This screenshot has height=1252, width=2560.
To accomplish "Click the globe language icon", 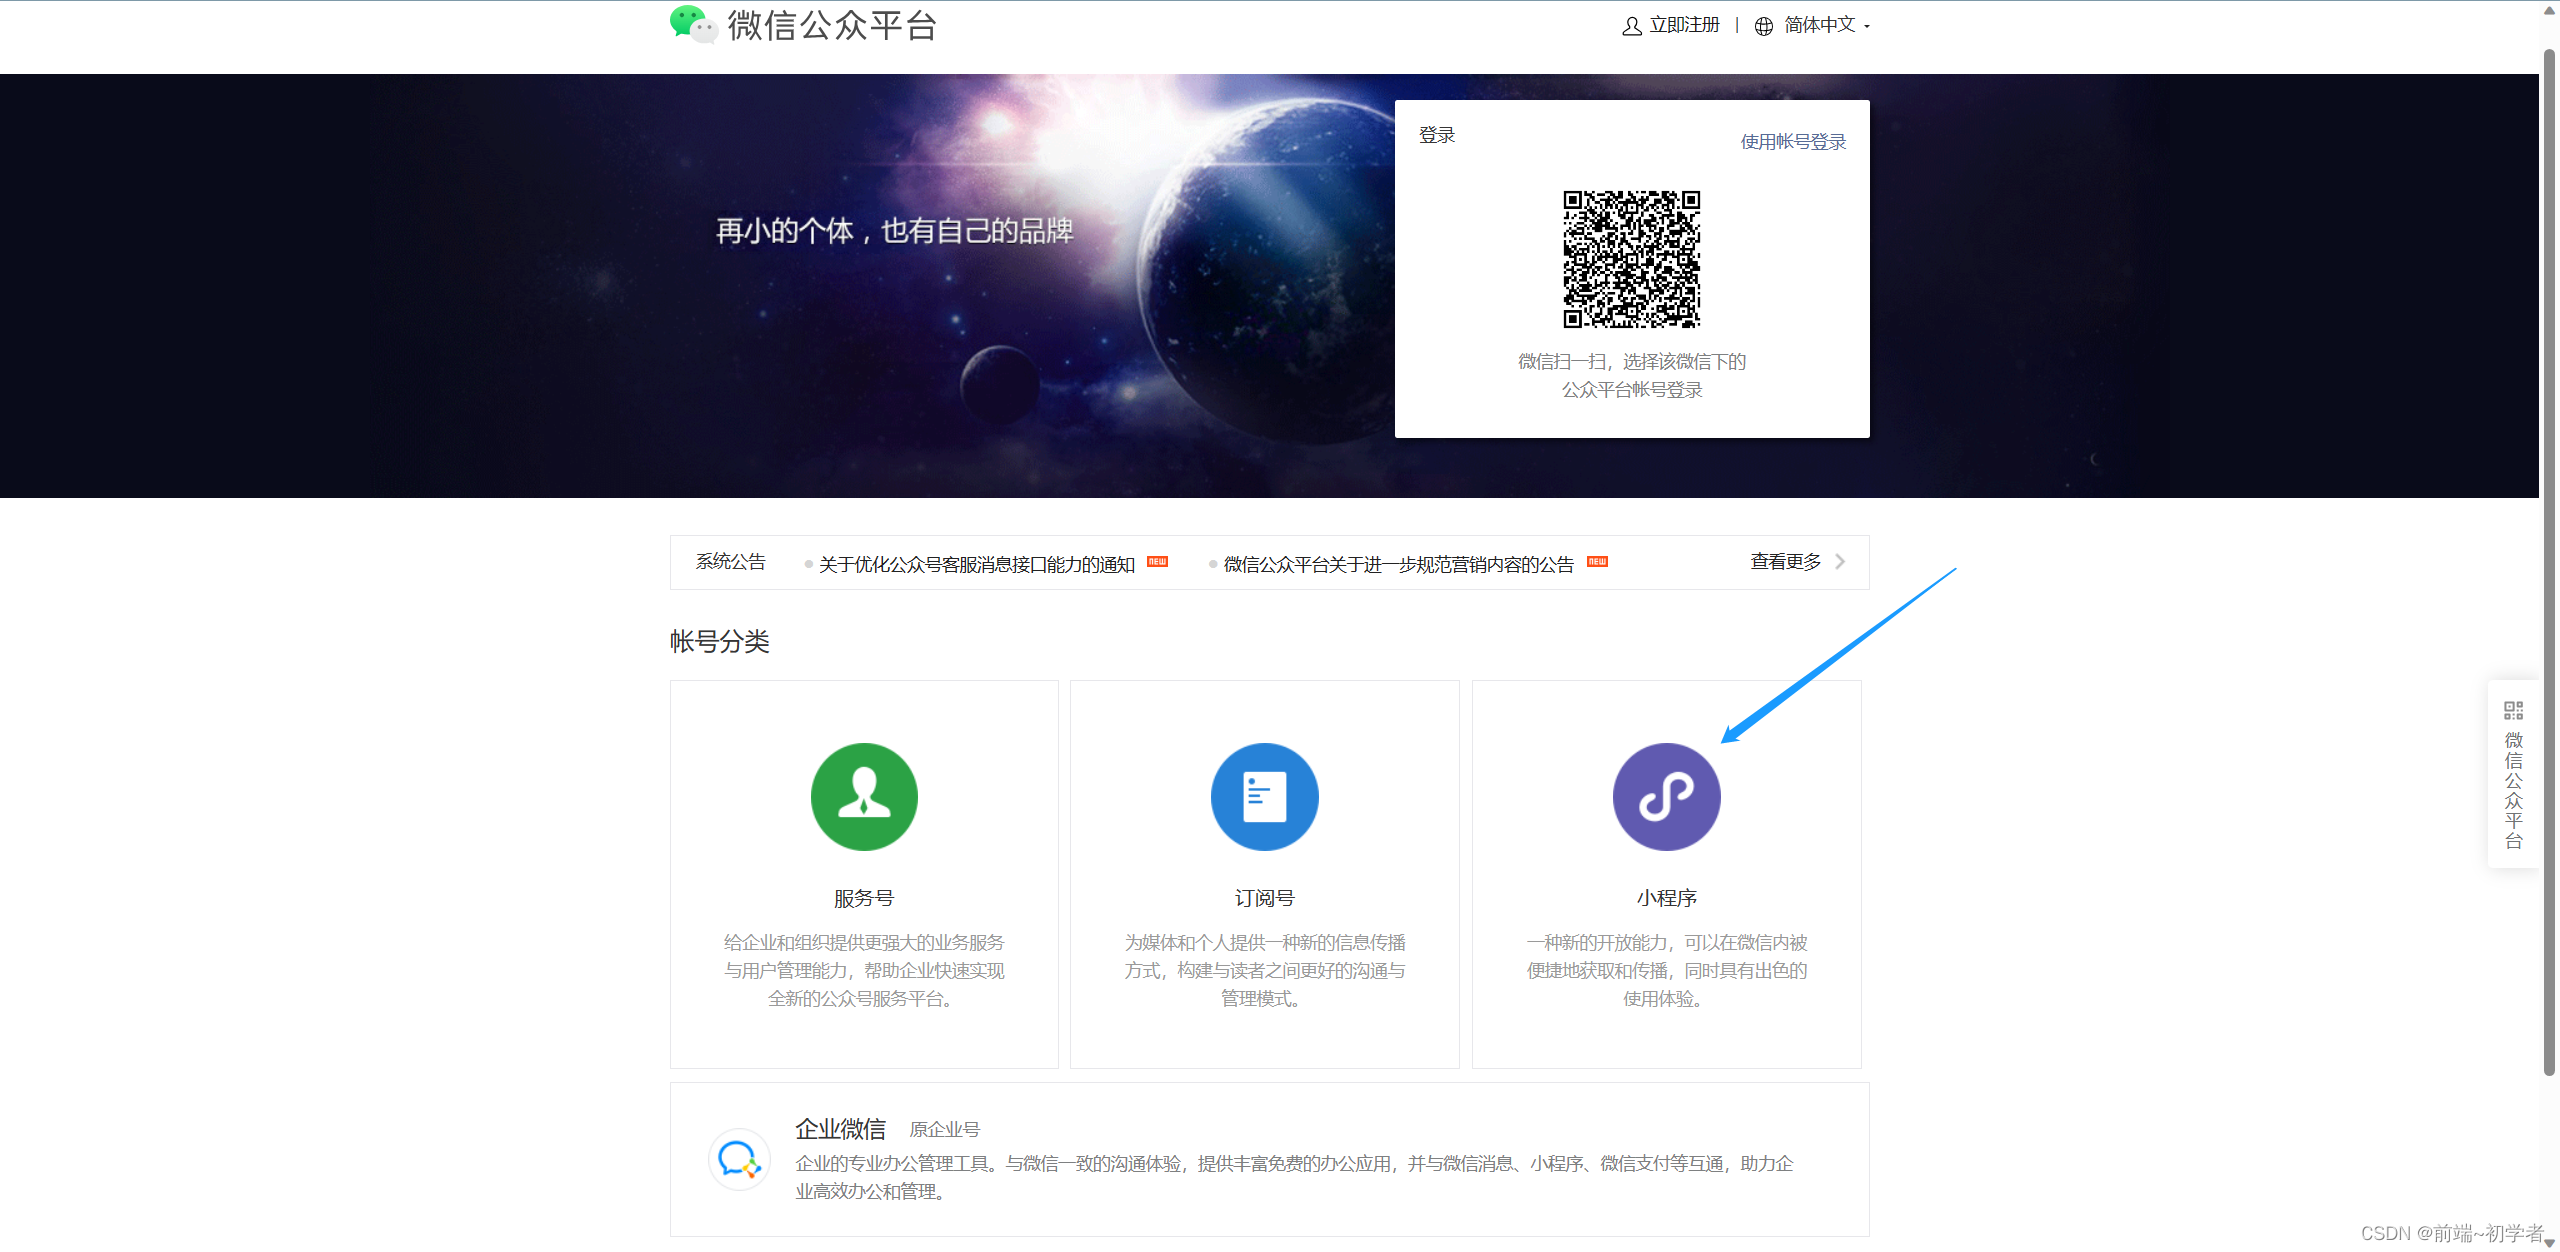I will [x=1764, y=26].
